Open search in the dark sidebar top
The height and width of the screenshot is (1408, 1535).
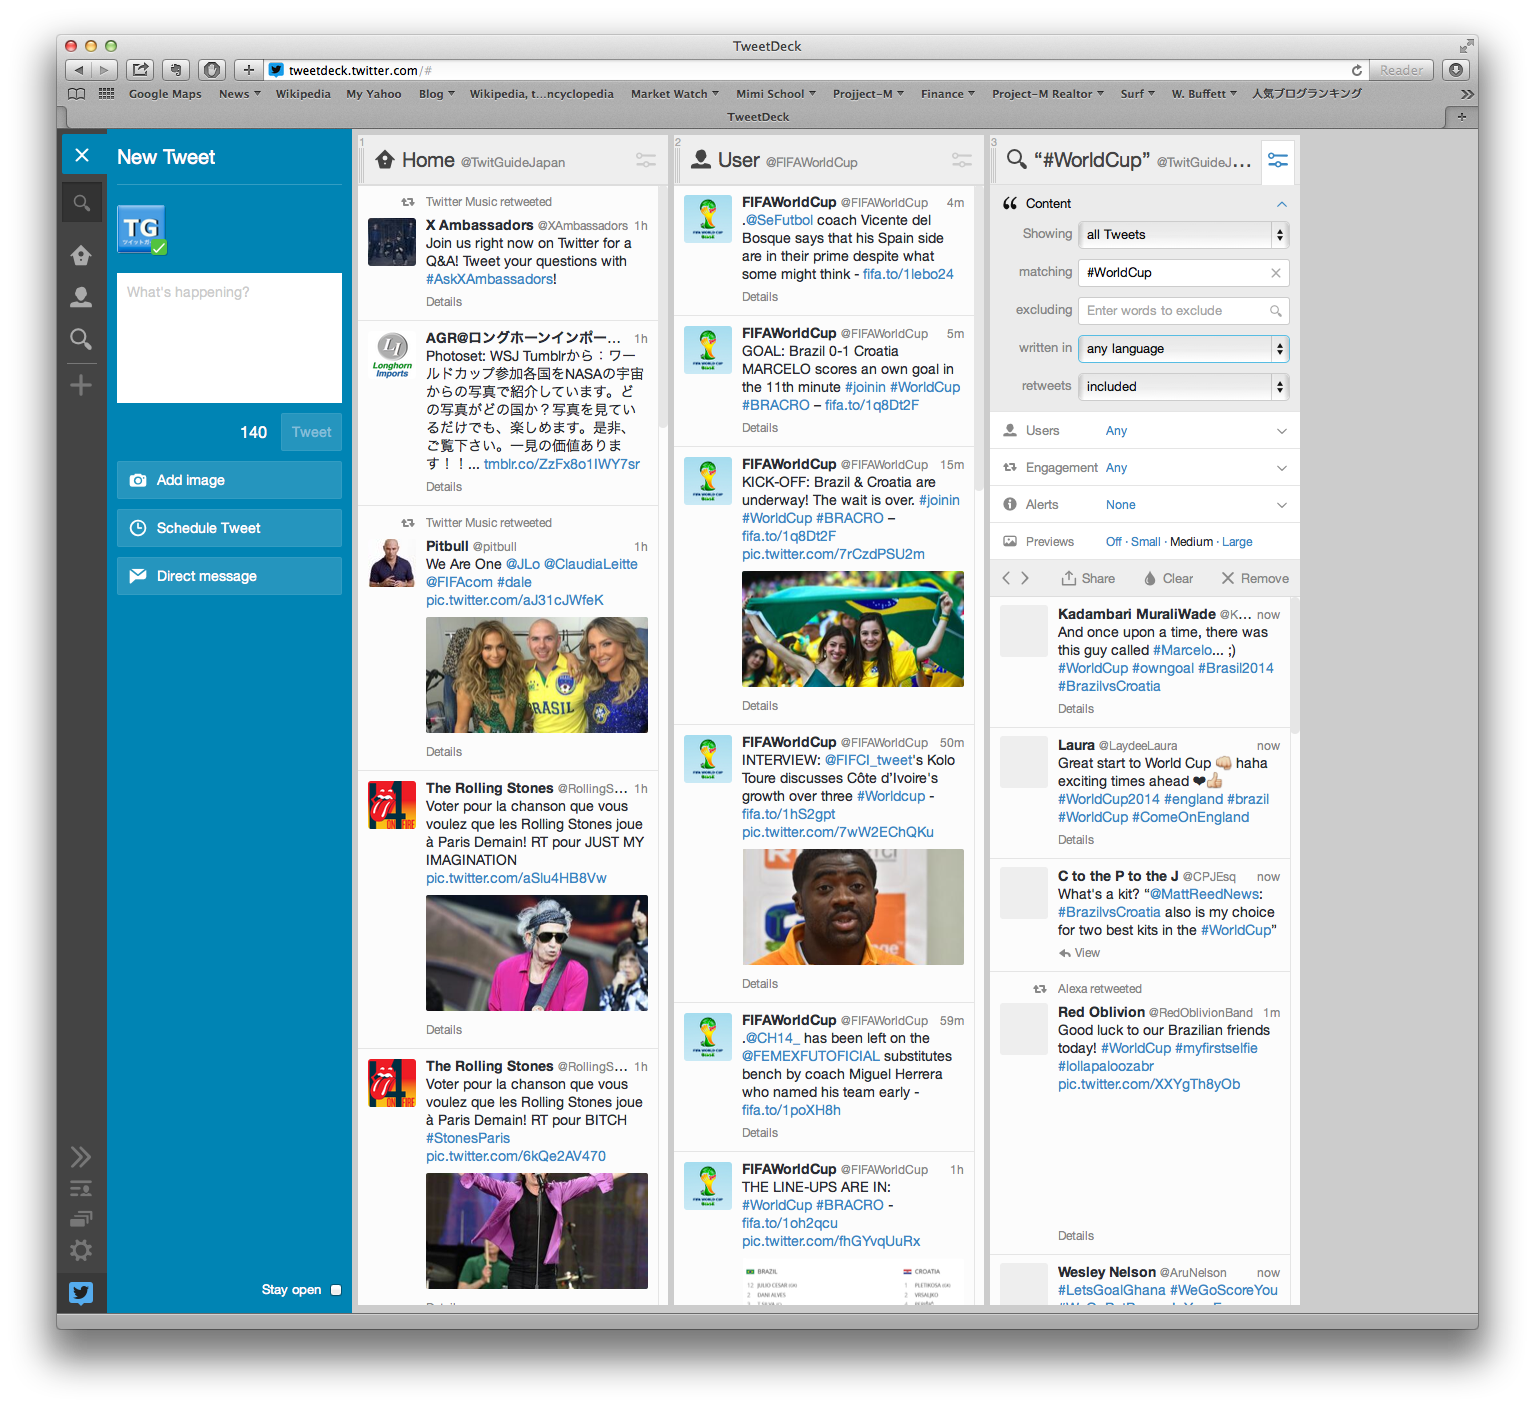coord(81,203)
